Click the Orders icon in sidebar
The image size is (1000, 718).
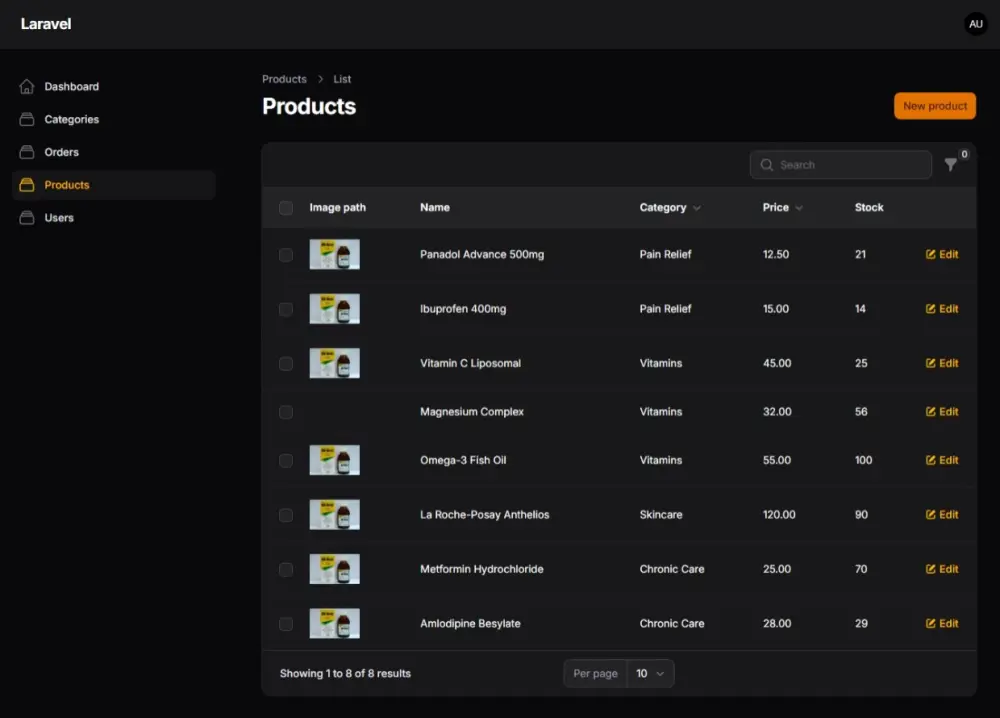coord(27,152)
